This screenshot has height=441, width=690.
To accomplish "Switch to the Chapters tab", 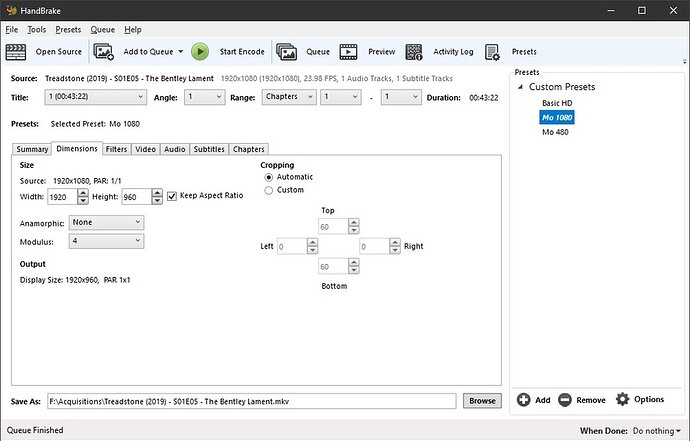I will (x=249, y=149).
